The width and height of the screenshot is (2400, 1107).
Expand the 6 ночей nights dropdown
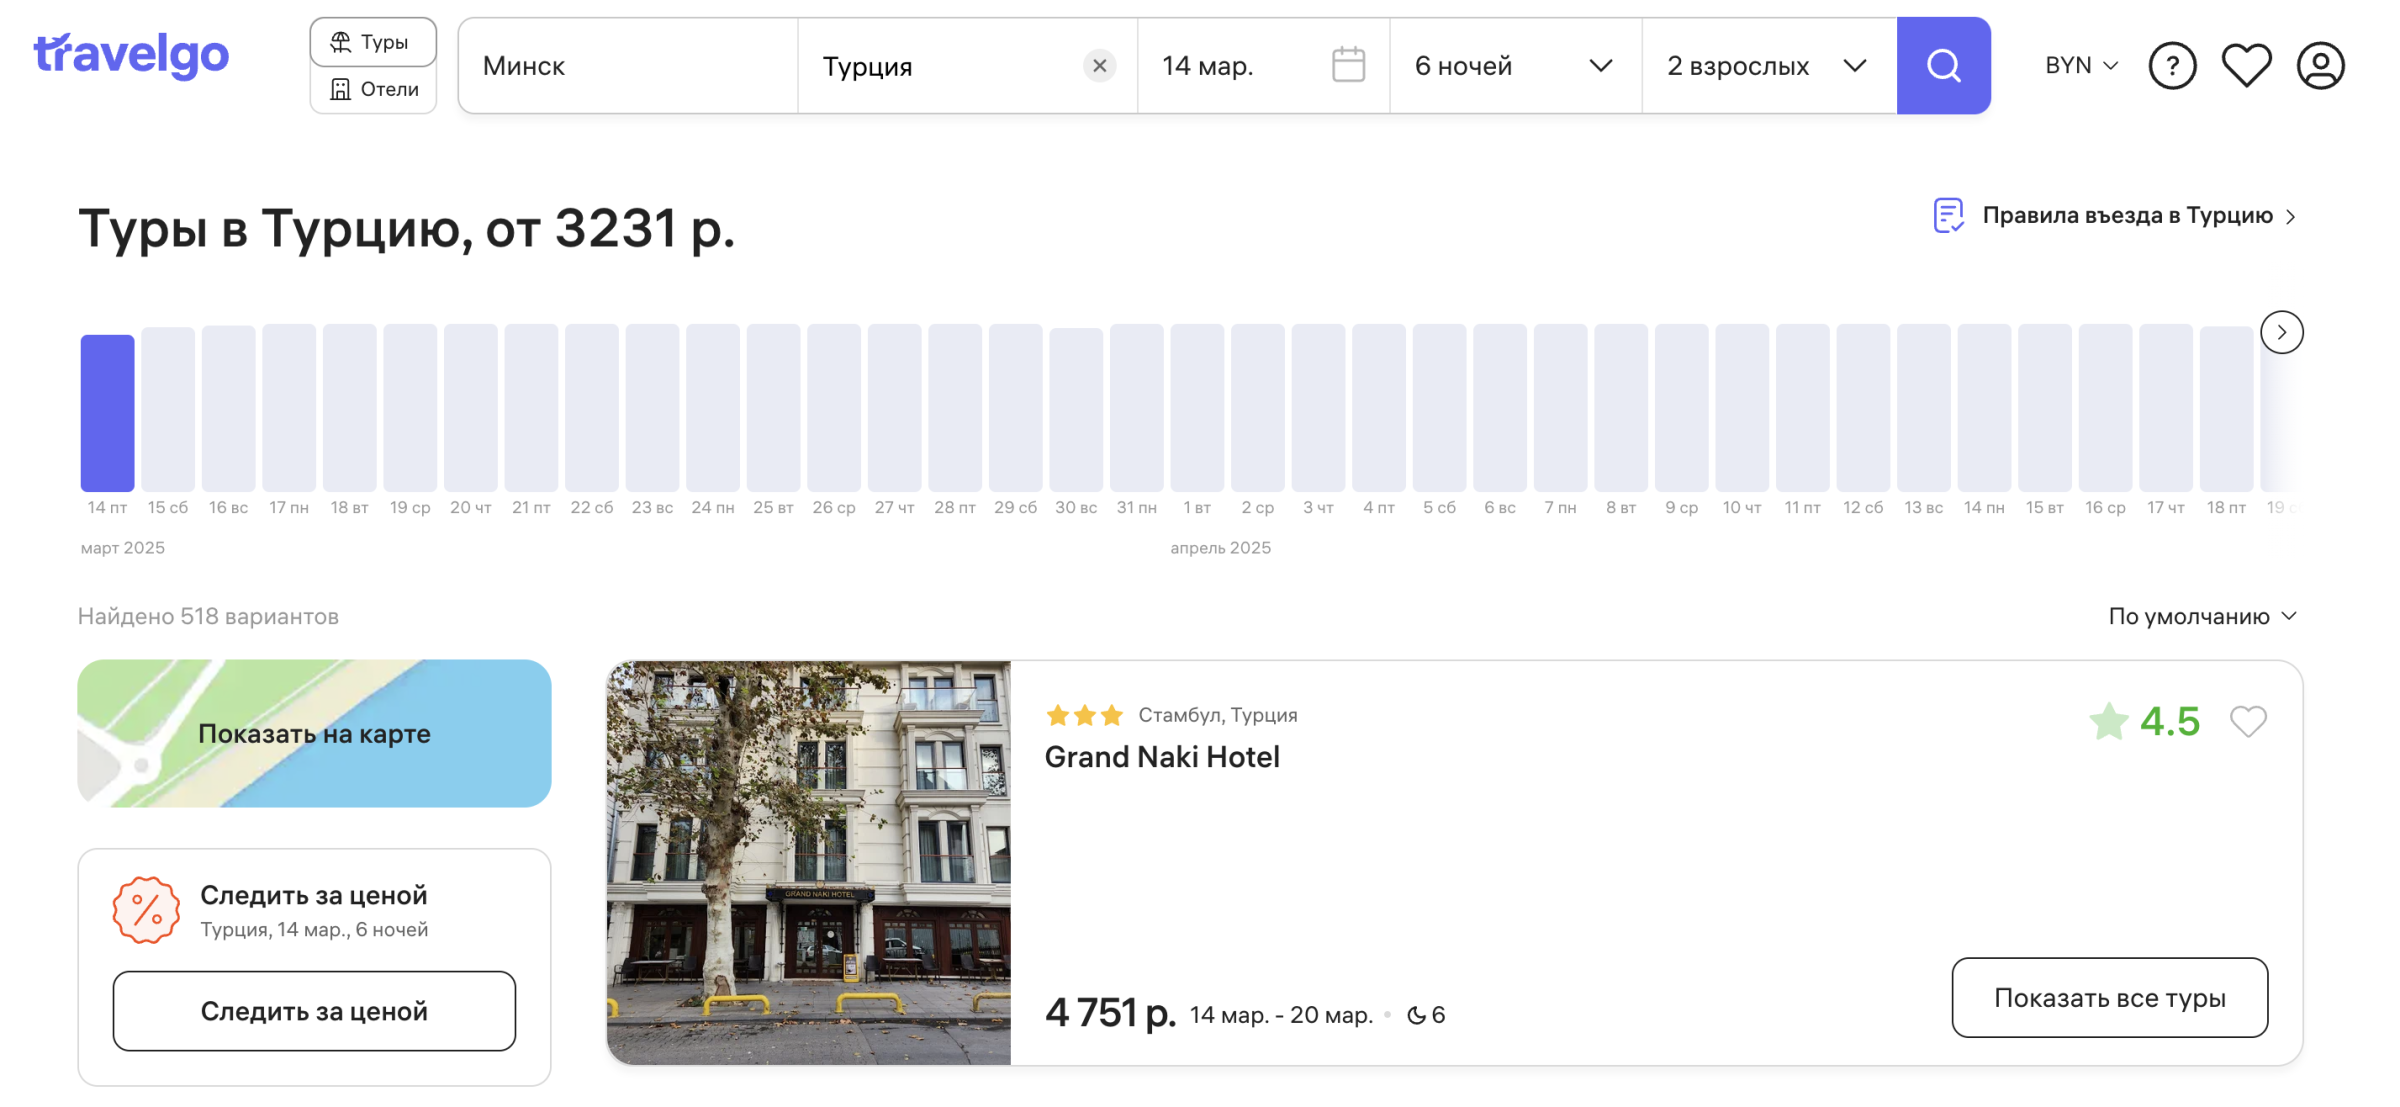[x=1513, y=66]
